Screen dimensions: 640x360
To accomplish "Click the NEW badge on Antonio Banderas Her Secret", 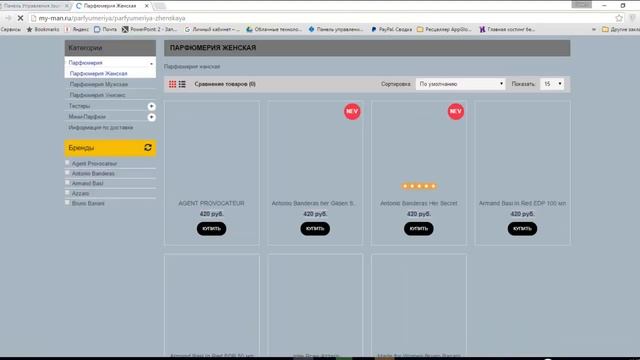I will coord(456,111).
